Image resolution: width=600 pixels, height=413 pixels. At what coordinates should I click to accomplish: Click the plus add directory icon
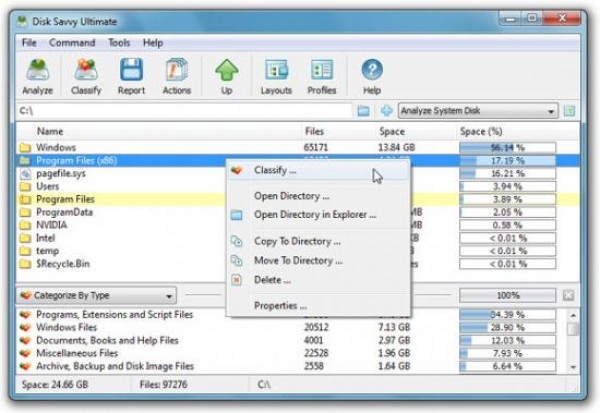(386, 111)
